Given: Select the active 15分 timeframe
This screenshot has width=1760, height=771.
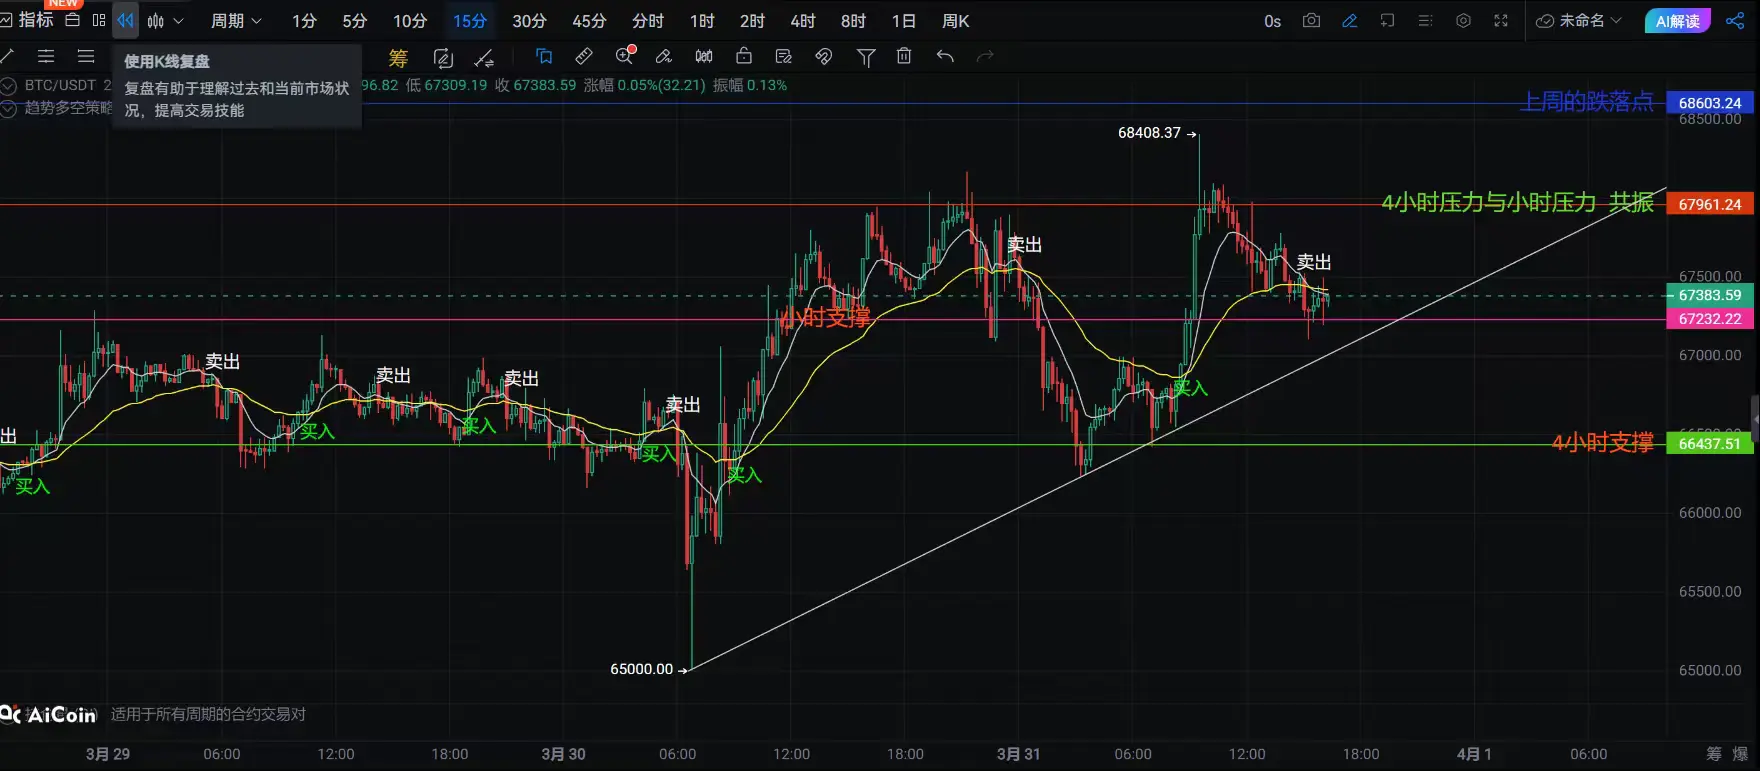Looking at the screenshot, I should click(x=470, y=21).
